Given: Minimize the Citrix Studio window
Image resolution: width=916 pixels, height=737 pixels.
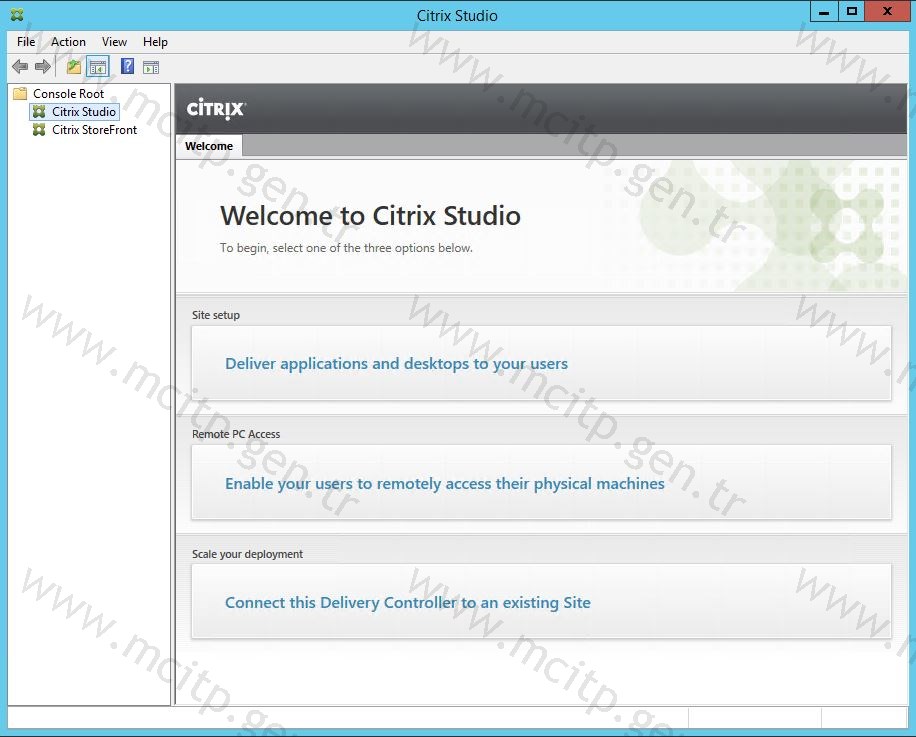Looking at the screenshot, I should (824, 12).
